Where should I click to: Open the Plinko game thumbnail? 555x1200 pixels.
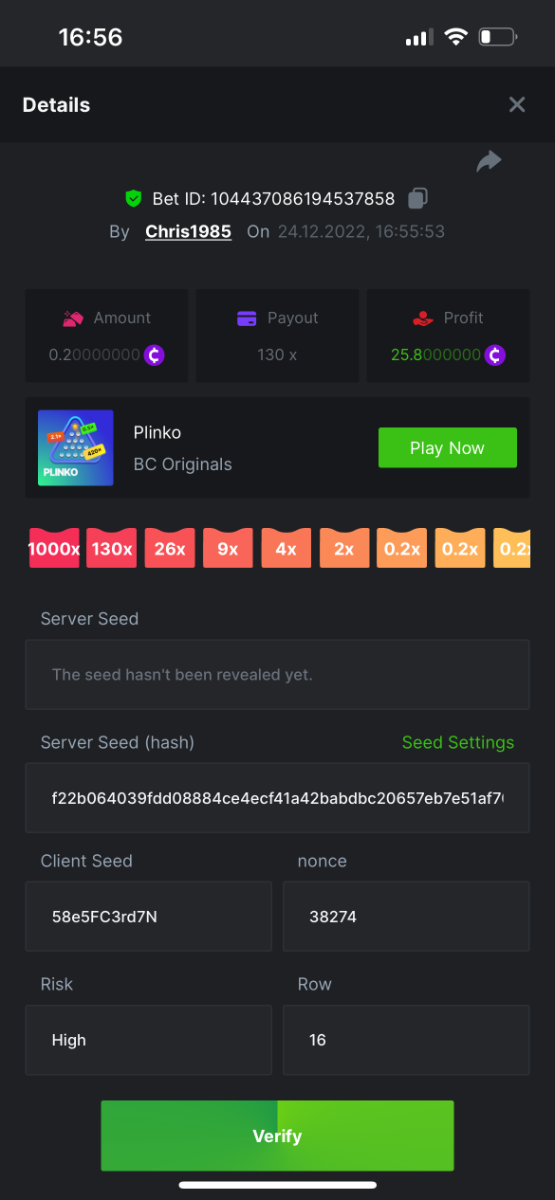coord(76,448)
